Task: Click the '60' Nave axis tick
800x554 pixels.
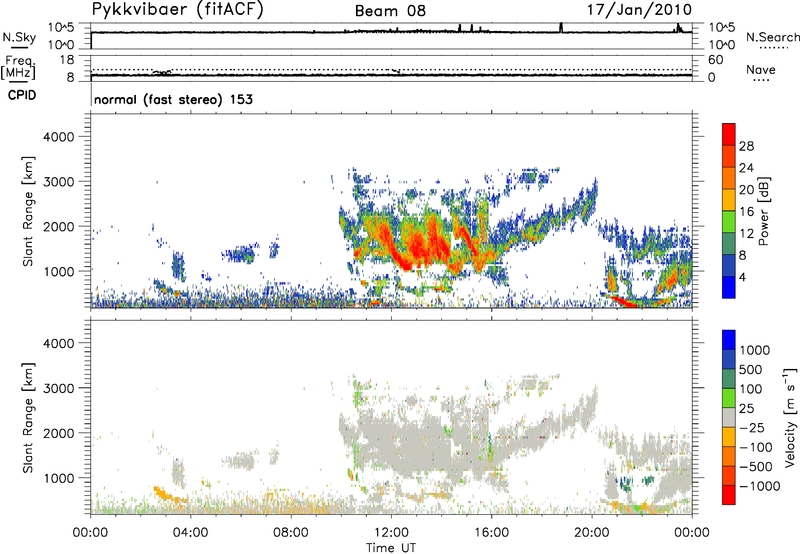Action: pyautogui.click(x=716, y=60)
